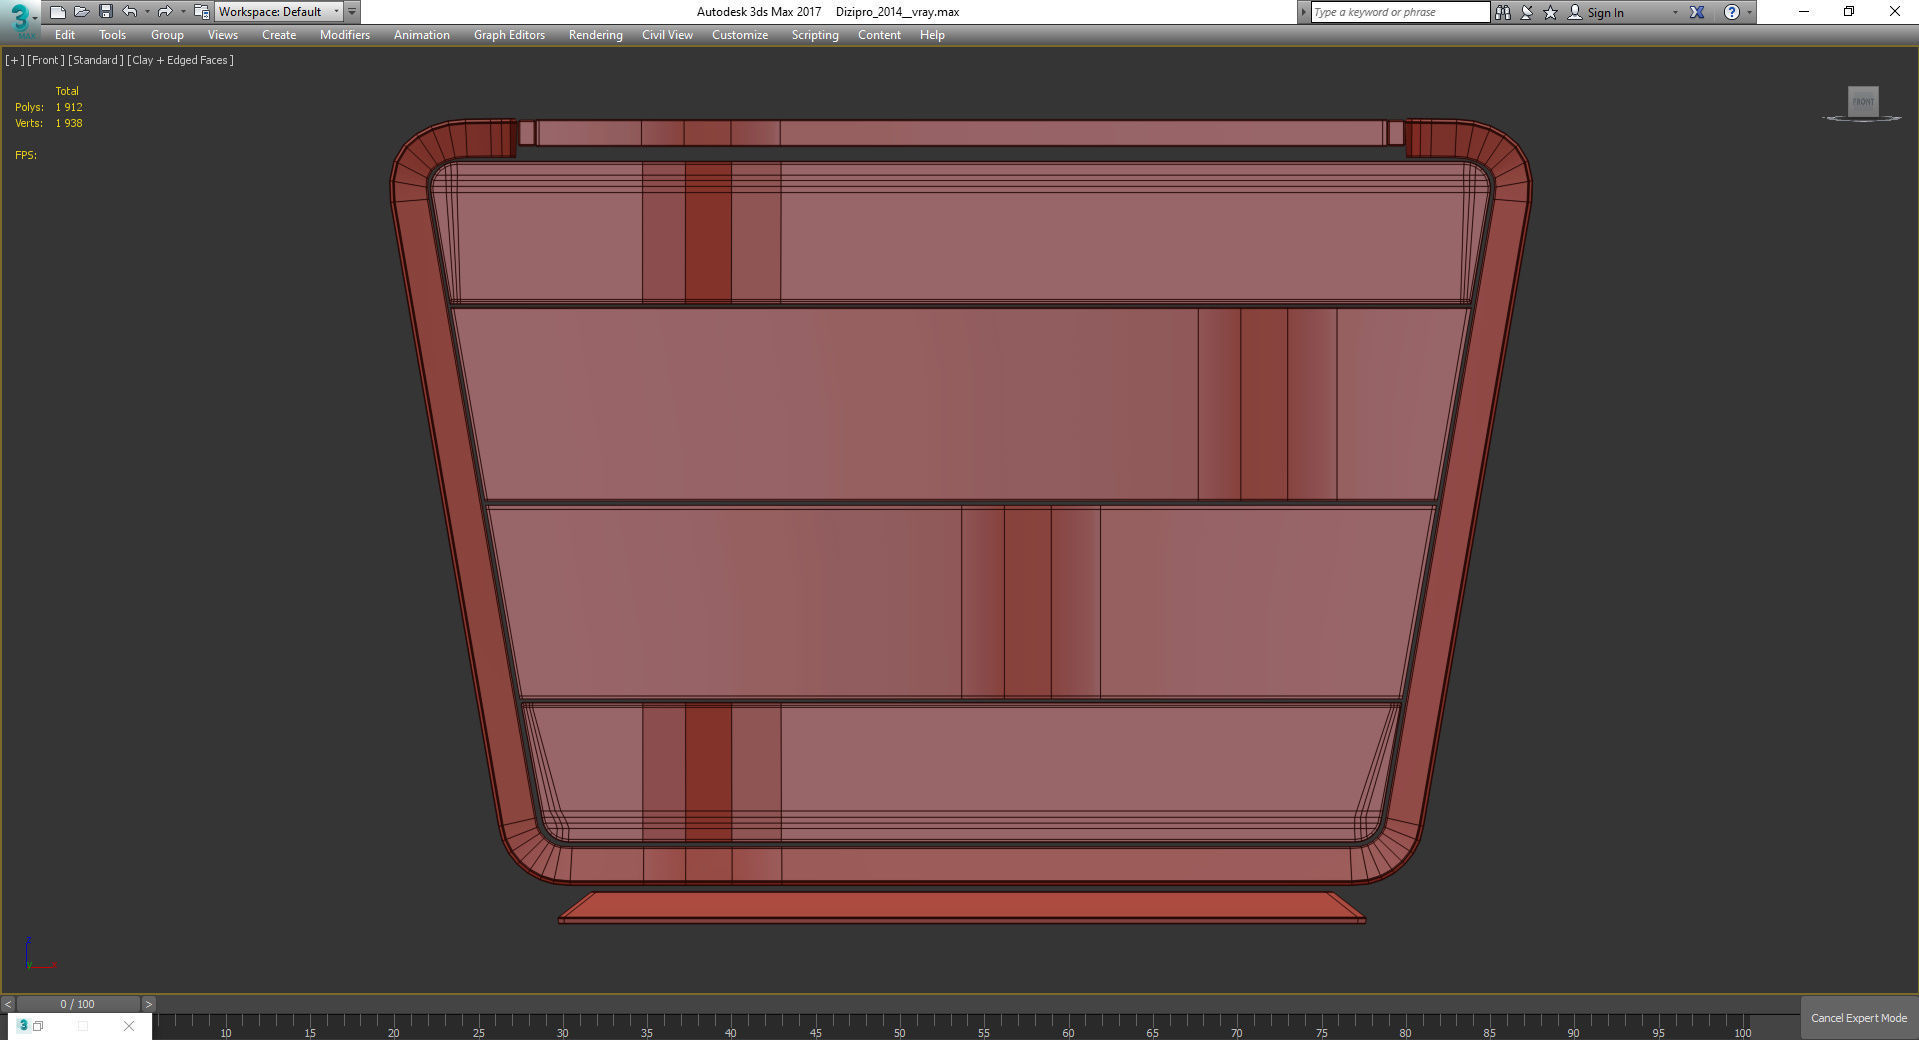The width and height of the screenshot is (1919, 1040).
Task: Click restore icon in bottom floating bar
Action: [38, 1026]
